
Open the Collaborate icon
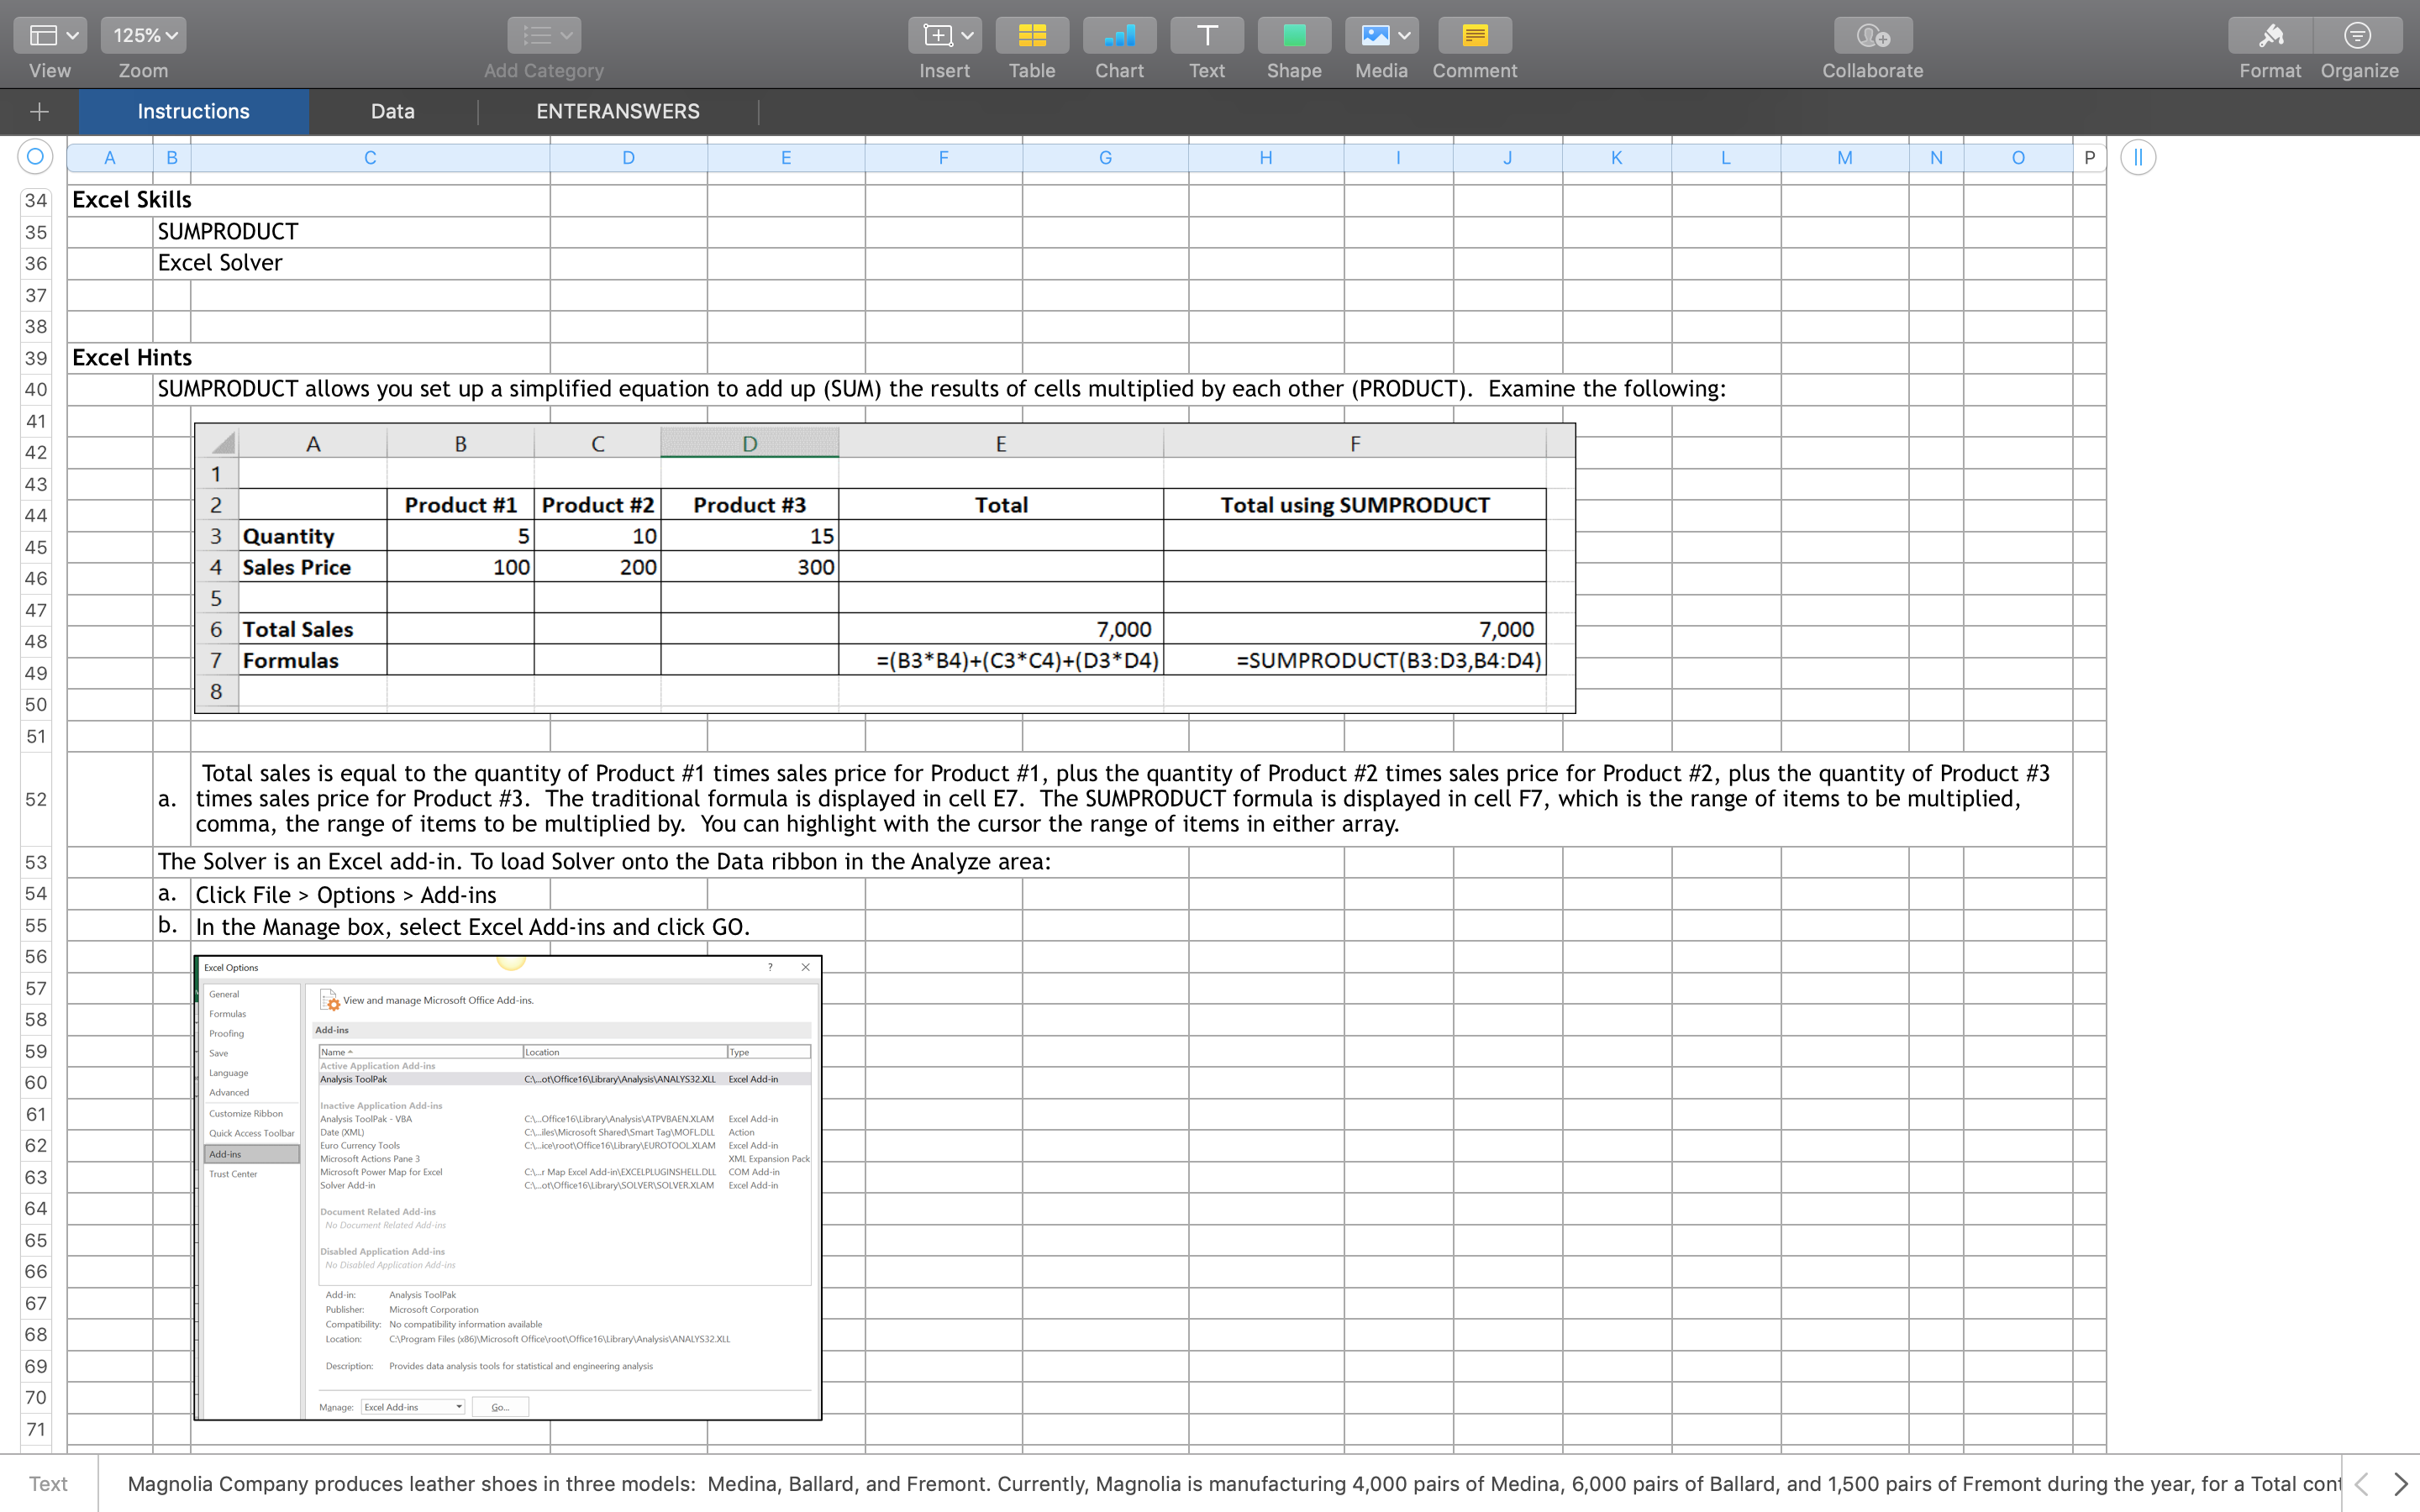(x=1872, y=36)
